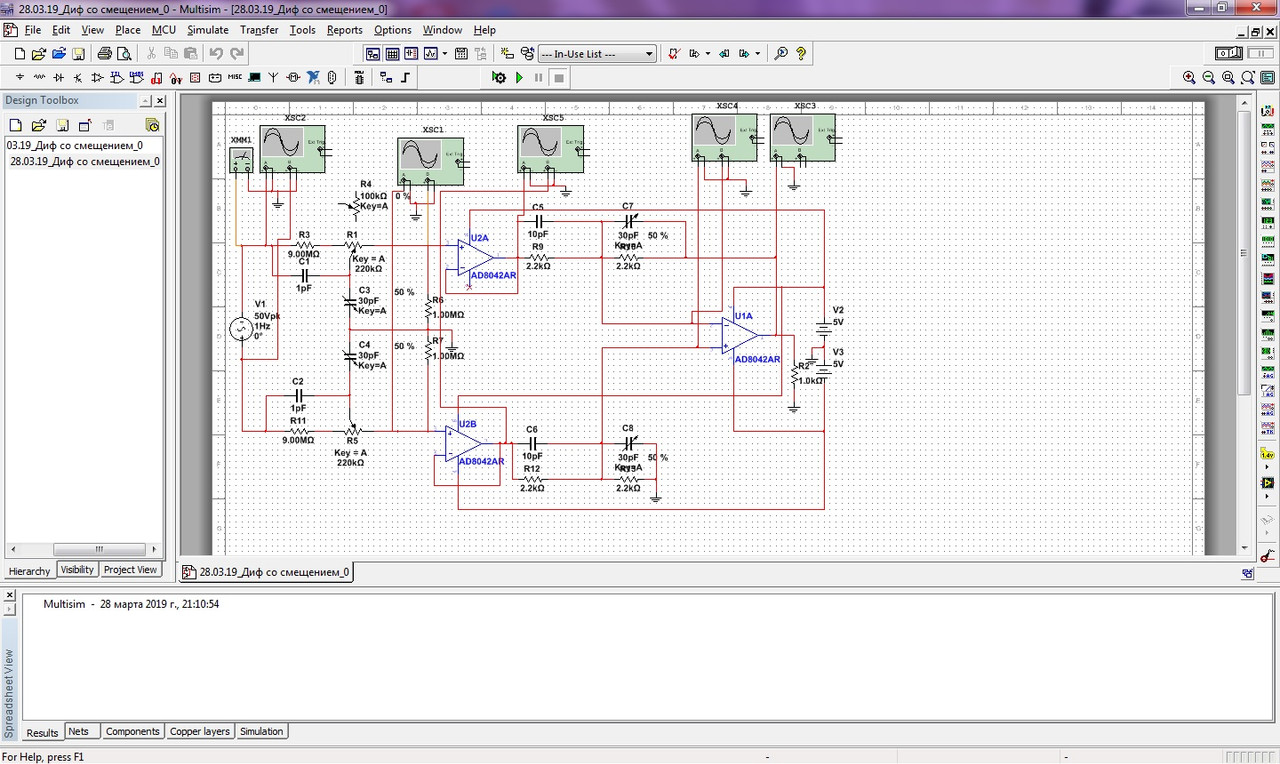Select the Results spreadsheet tab
Screen dimensions: 1280x764
pyautogui.click(x=42, y=733)
